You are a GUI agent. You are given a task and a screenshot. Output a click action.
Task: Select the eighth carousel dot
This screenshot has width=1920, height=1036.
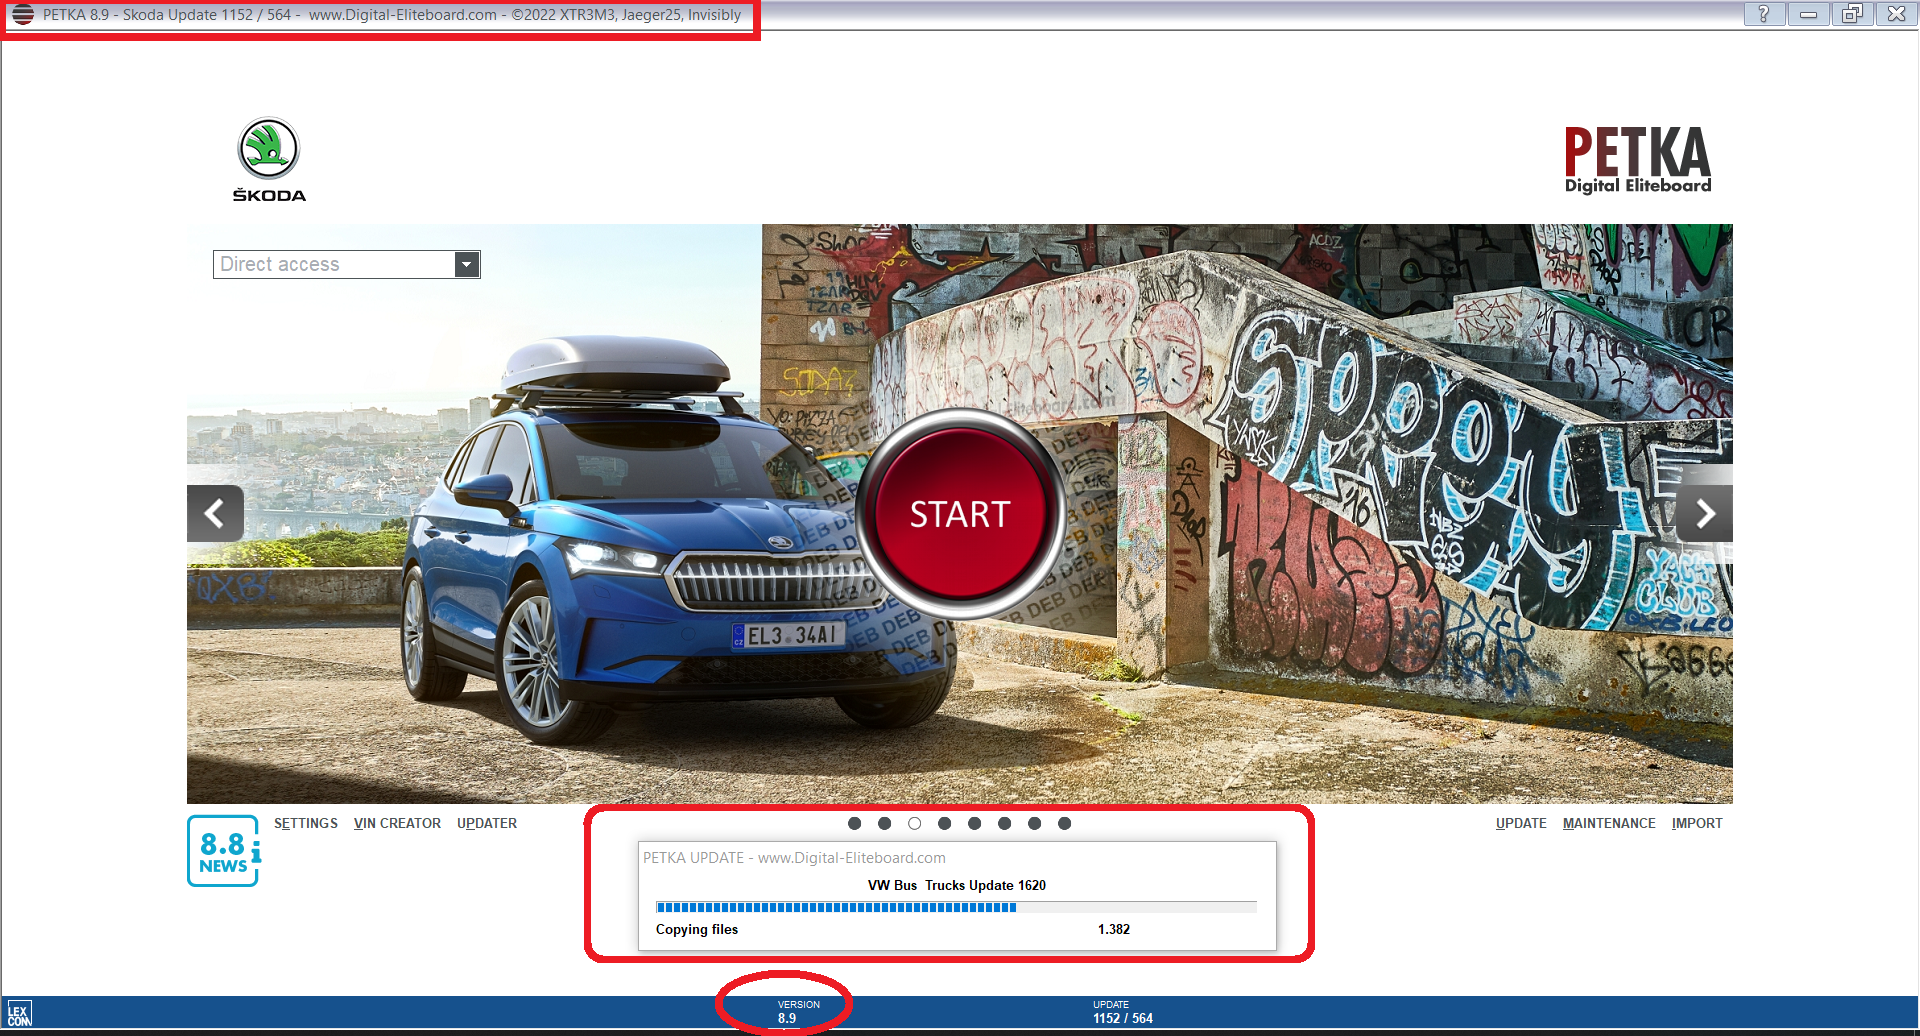point(1064,823)
